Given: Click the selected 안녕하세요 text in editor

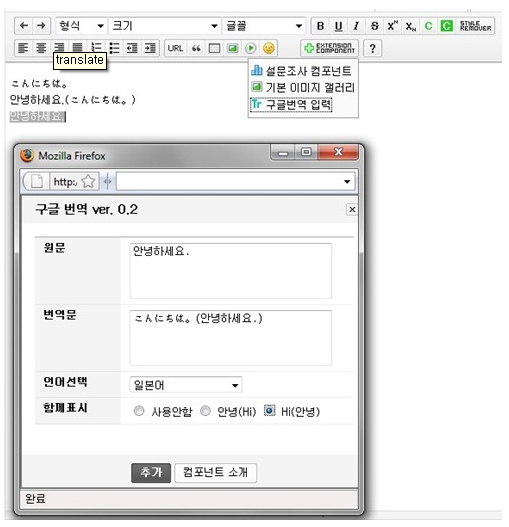Looking at the screenshot, I should (37, 117).
